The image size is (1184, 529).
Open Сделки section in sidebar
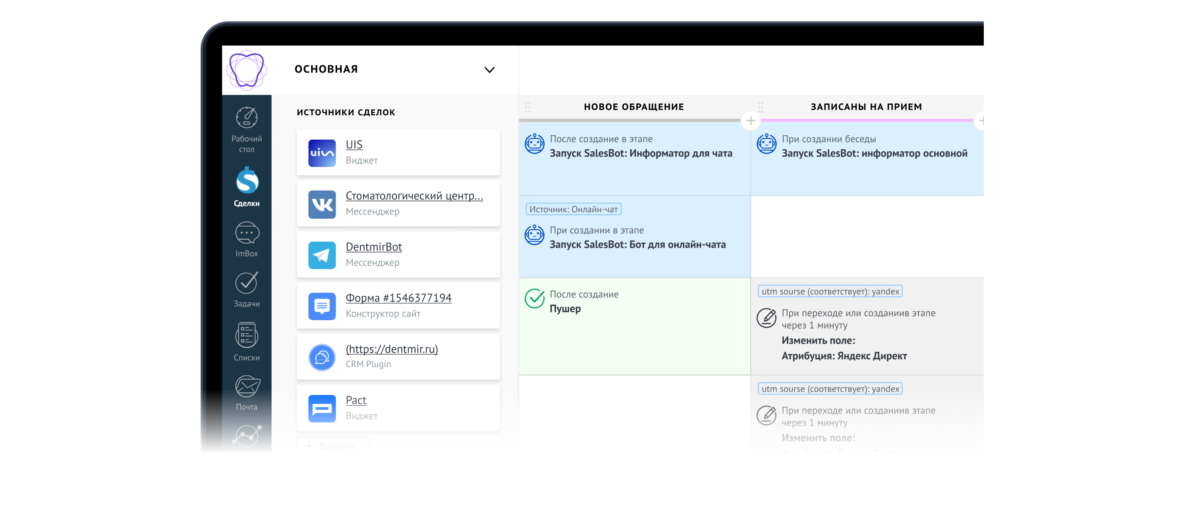tap(246, 188)
